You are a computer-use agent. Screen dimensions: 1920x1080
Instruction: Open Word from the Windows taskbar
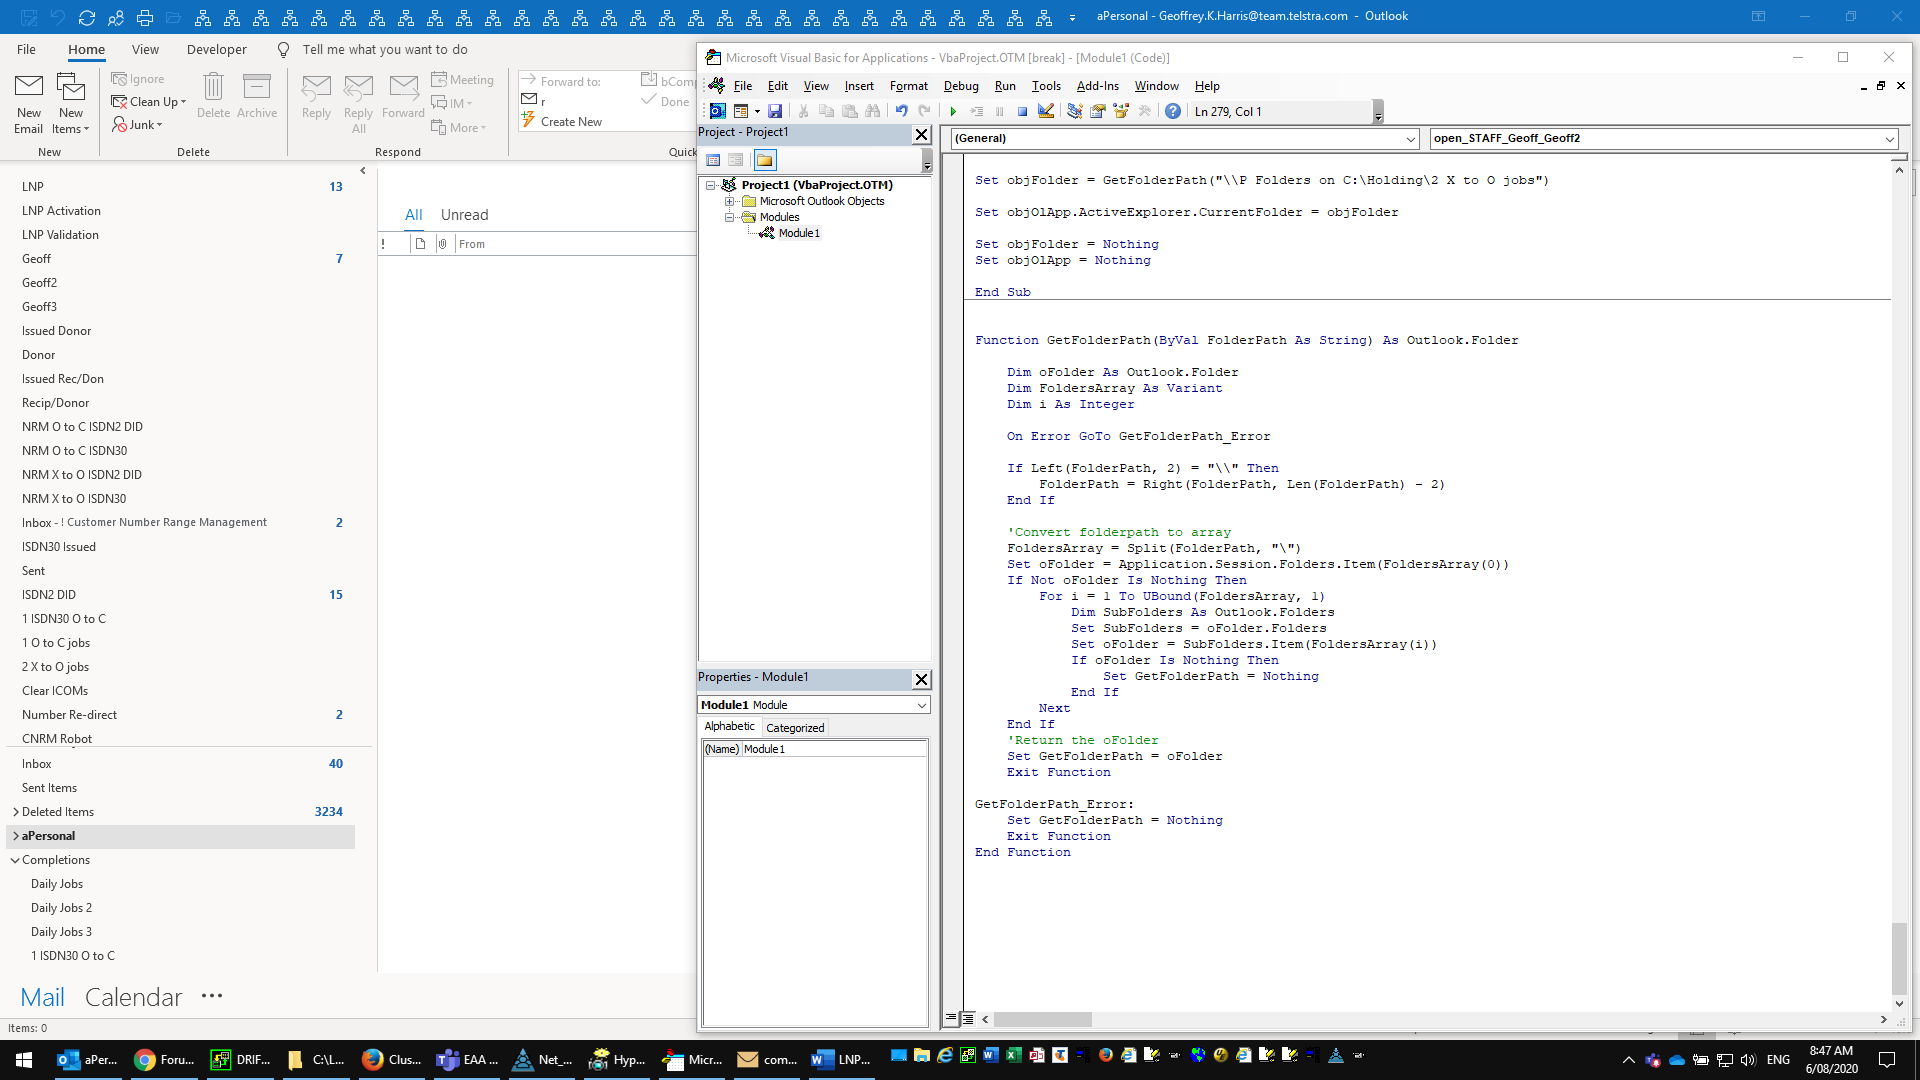pos(842,1059)
